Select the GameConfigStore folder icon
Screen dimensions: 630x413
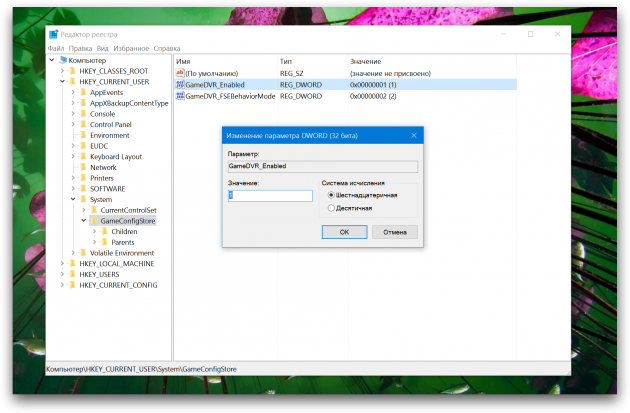pos(94,220)
